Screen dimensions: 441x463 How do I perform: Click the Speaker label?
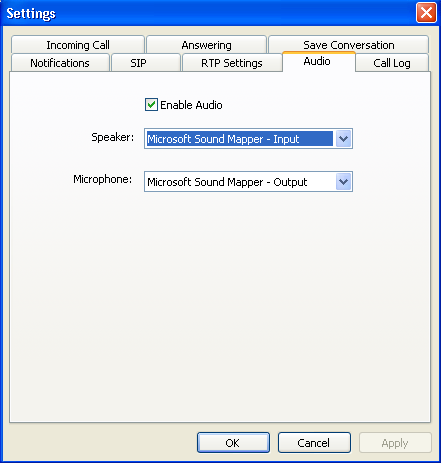[x=112, y=137]
